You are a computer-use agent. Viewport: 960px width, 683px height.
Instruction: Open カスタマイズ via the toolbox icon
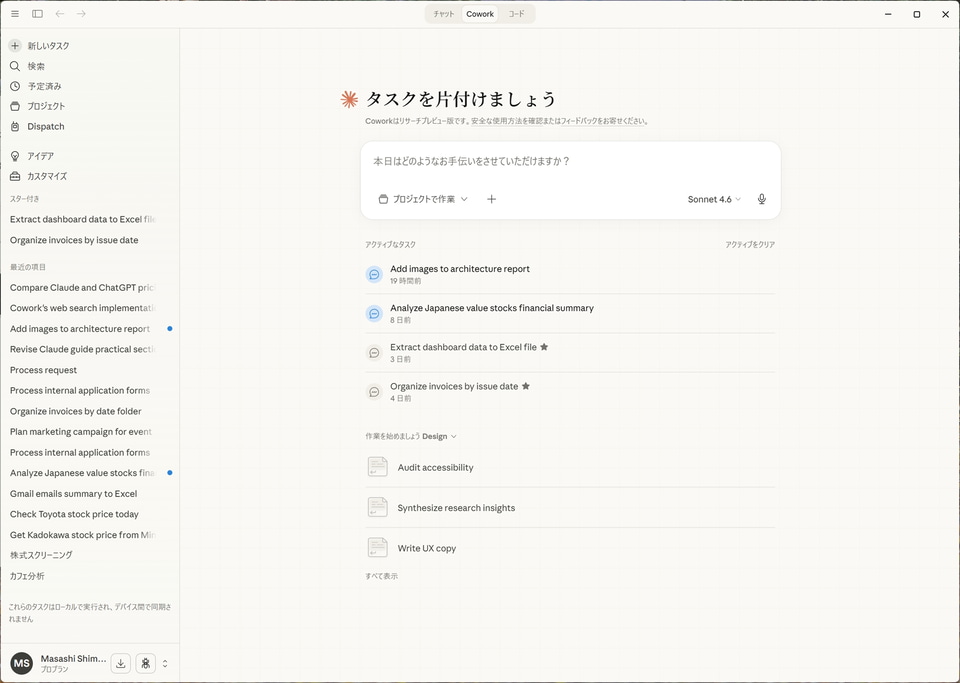click(15, 176)
